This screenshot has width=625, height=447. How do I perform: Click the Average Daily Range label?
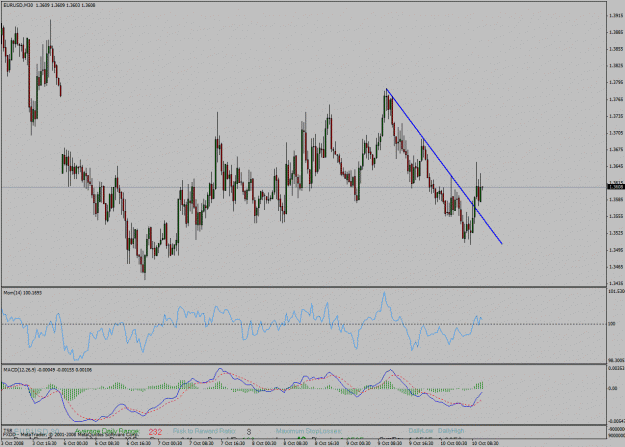(107, 431)
